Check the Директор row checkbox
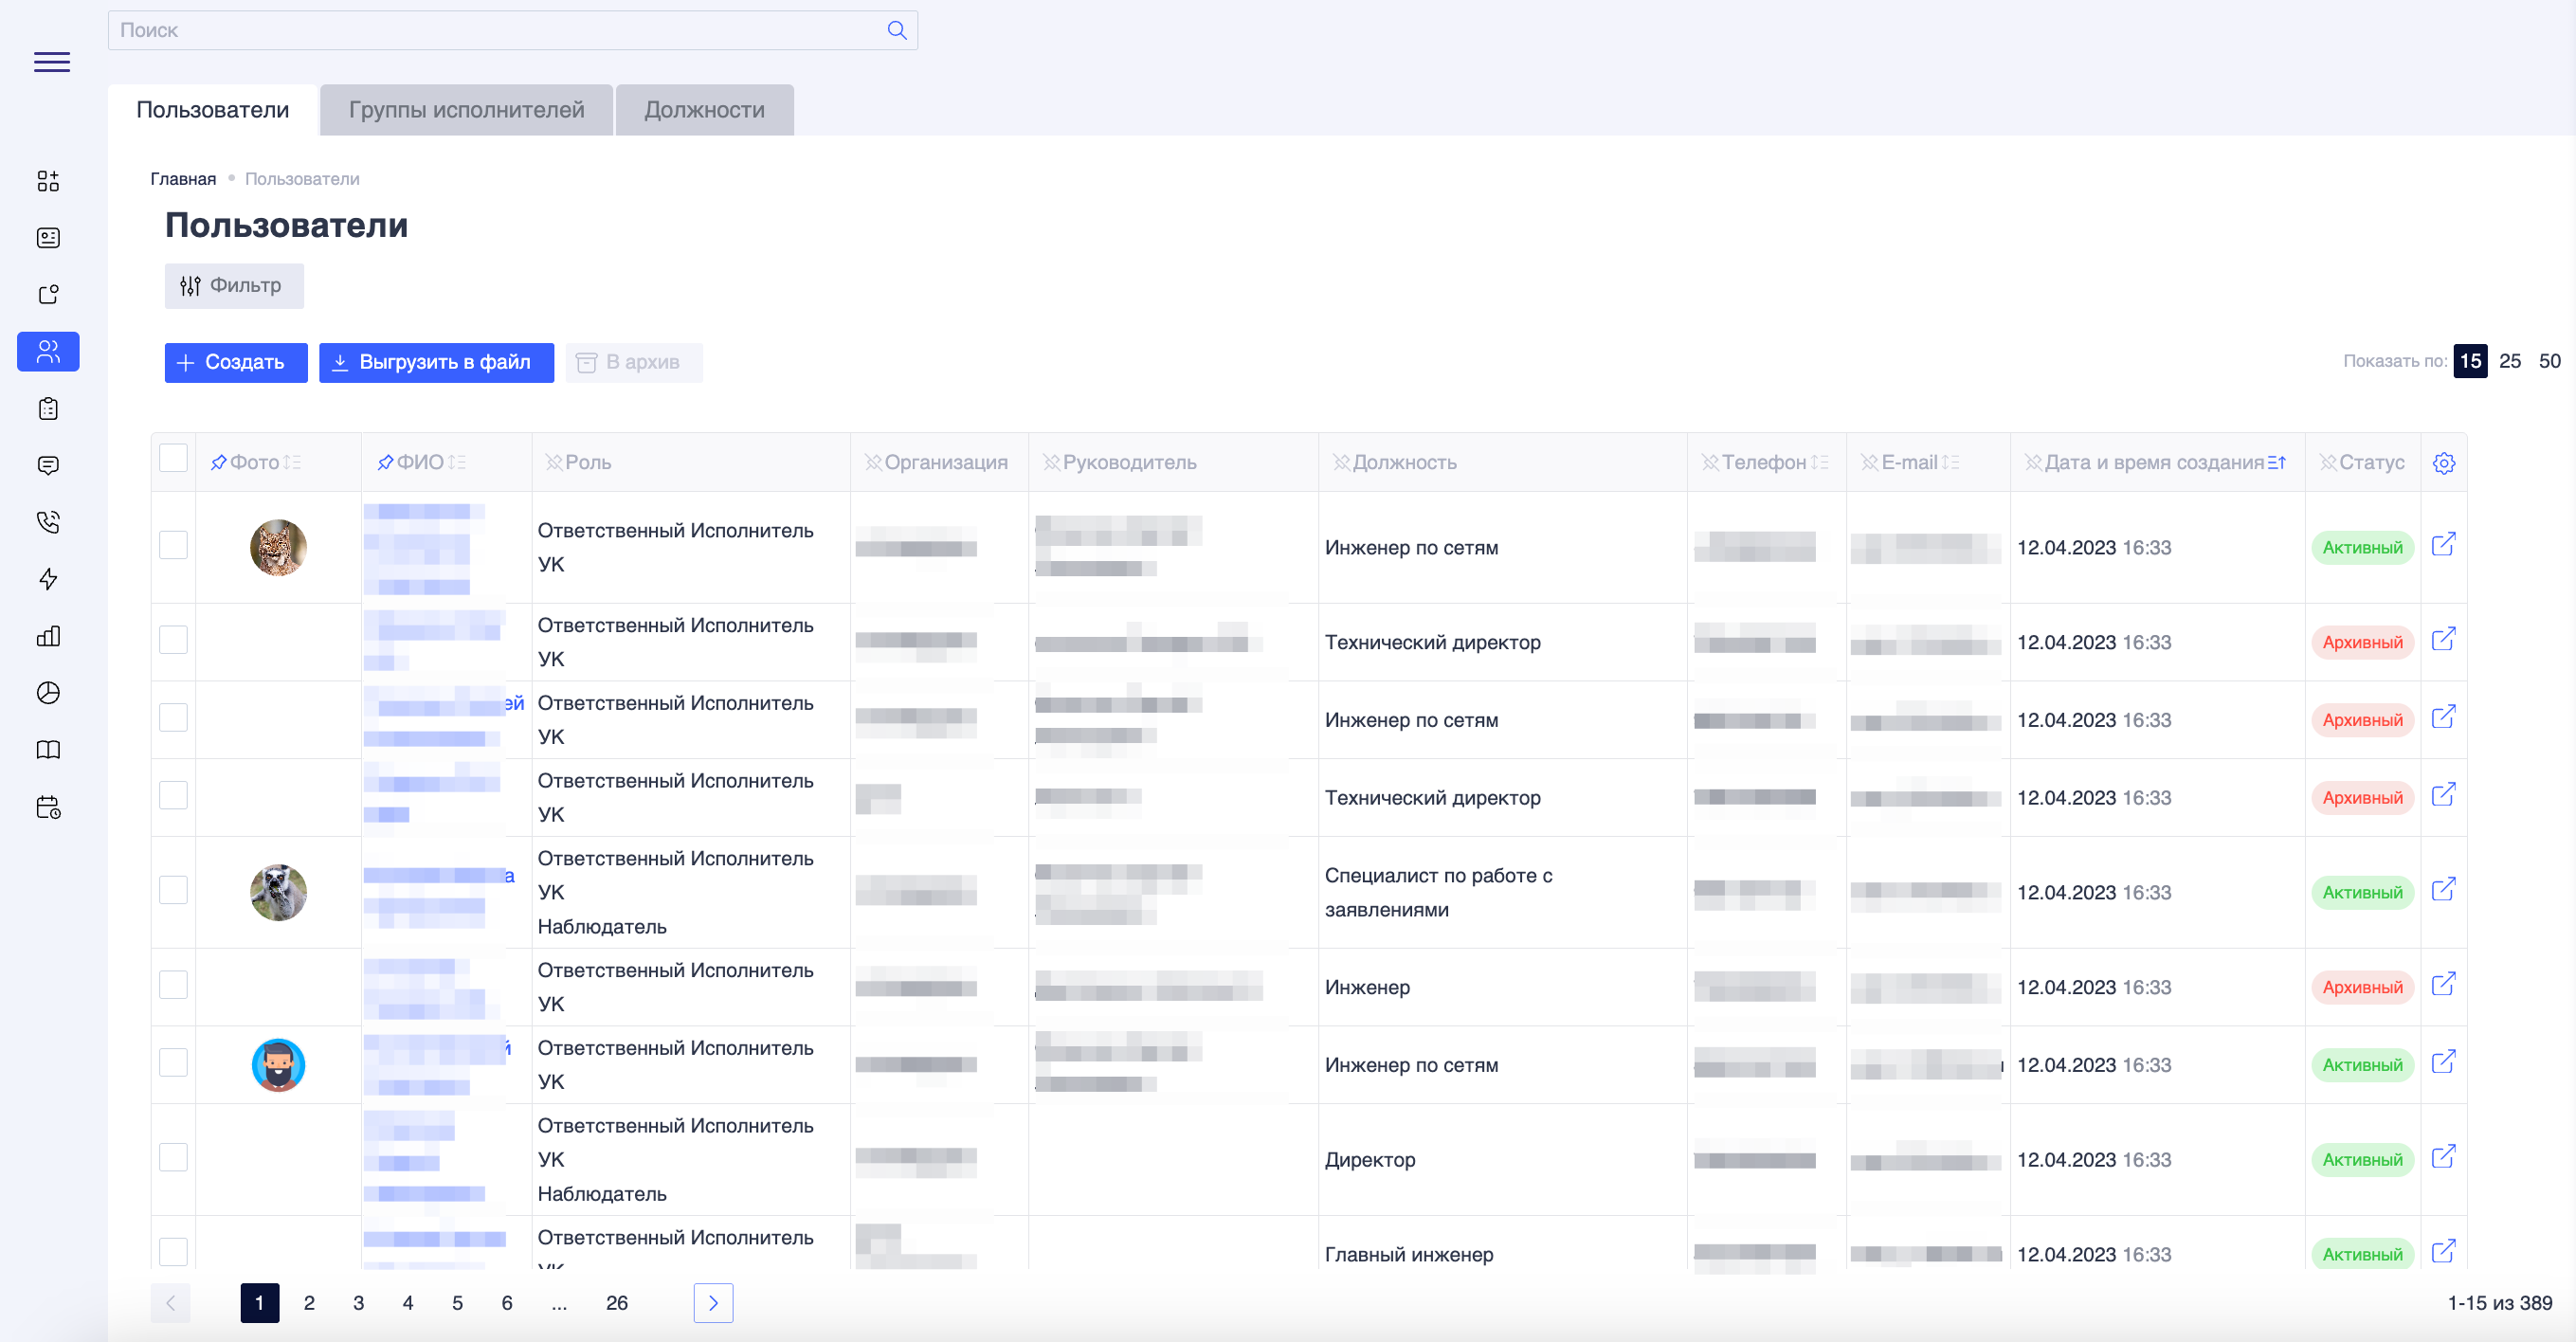 [x=173, y=1157]
